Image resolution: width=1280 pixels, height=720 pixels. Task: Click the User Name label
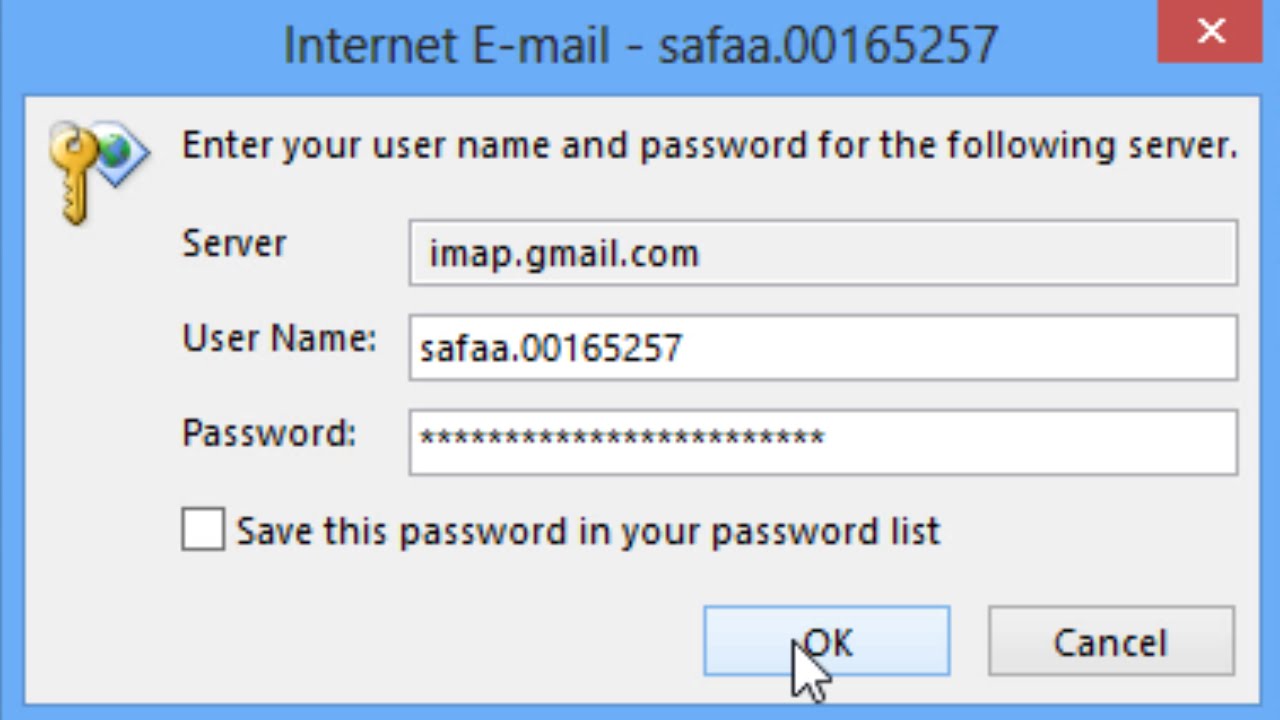279,339
